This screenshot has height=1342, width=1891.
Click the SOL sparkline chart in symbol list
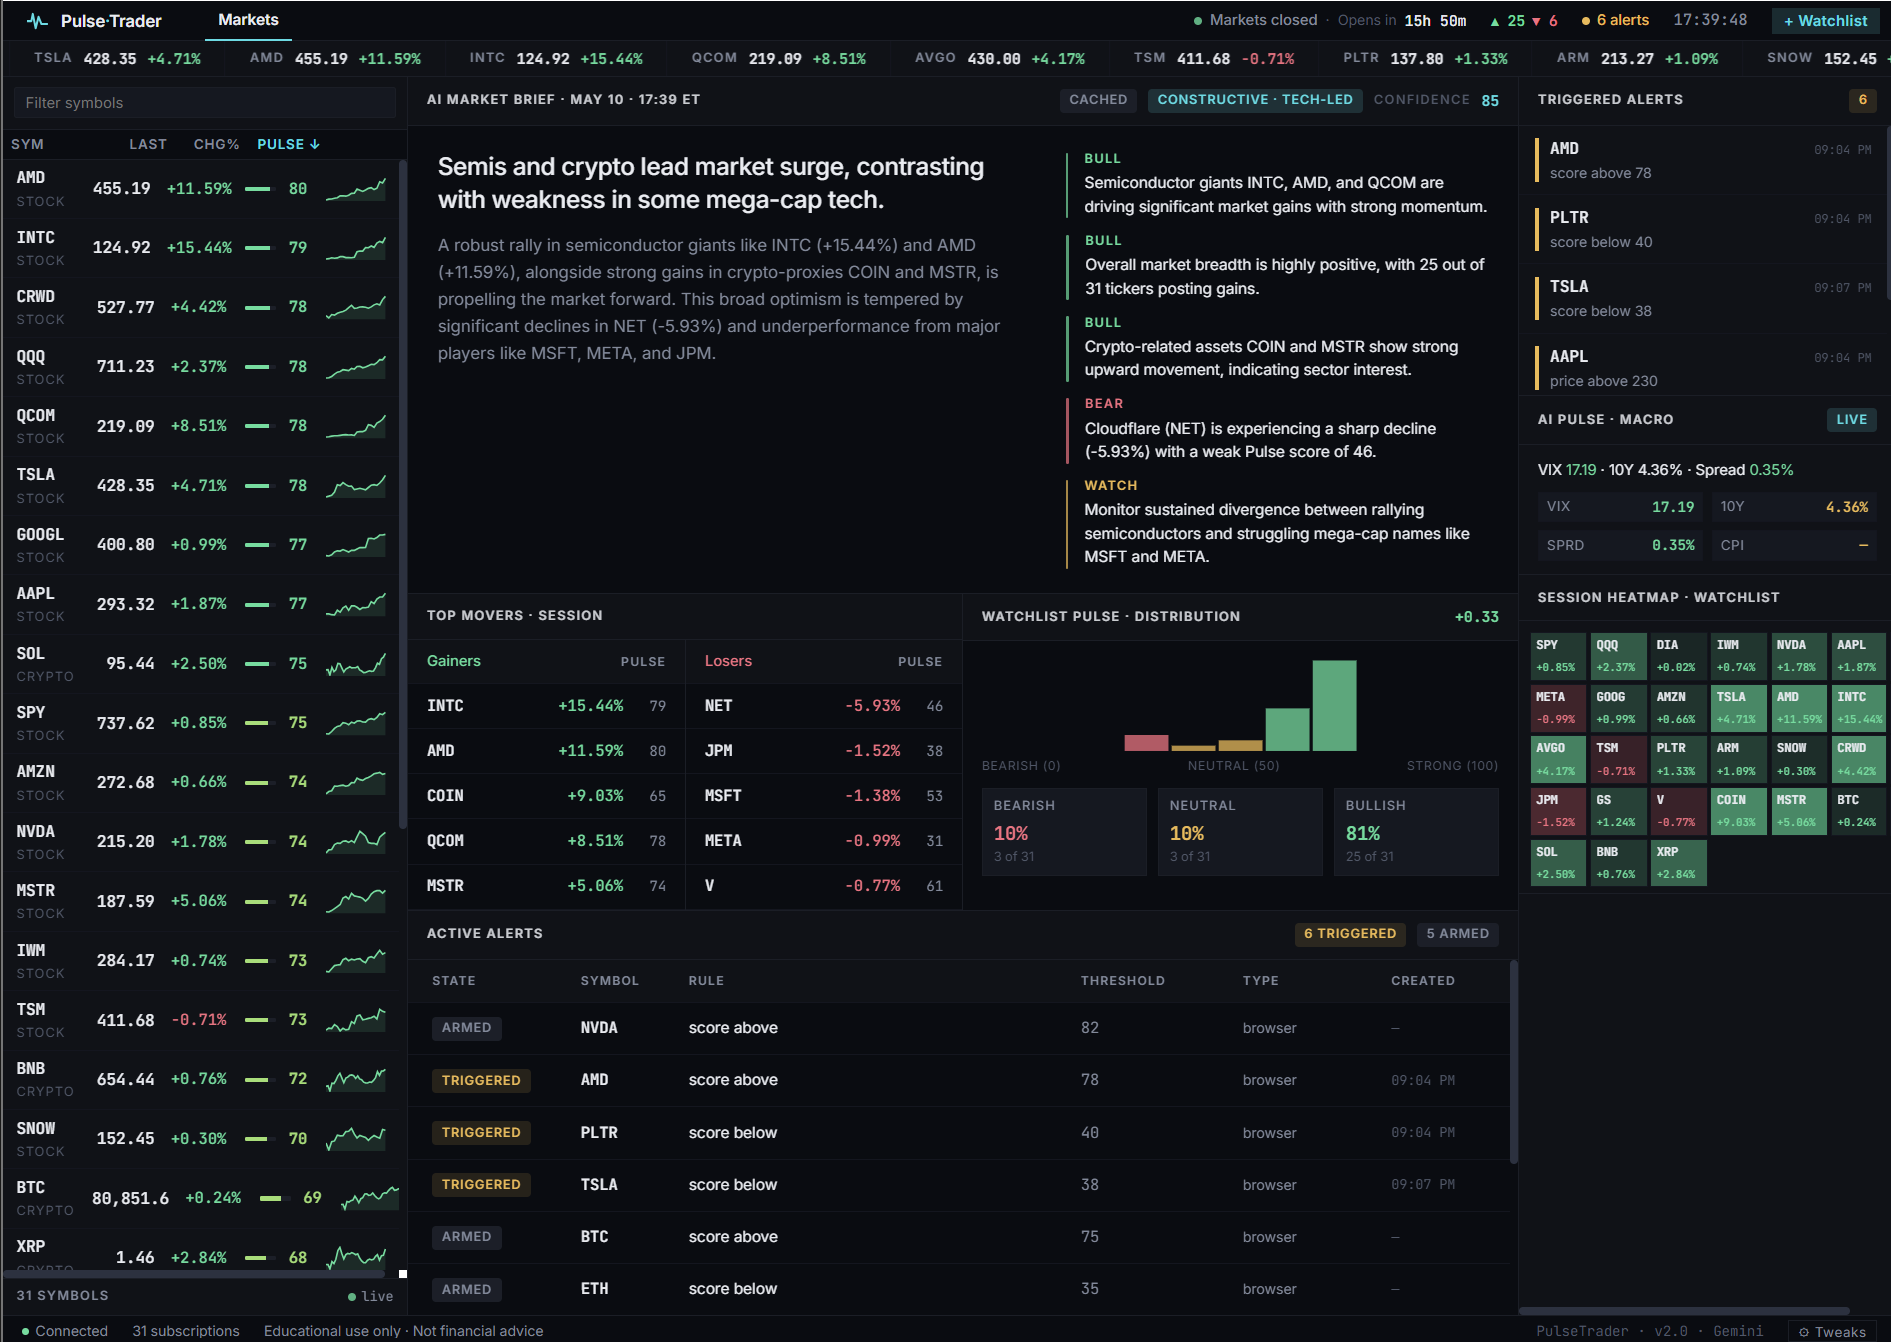coord(356,664)
